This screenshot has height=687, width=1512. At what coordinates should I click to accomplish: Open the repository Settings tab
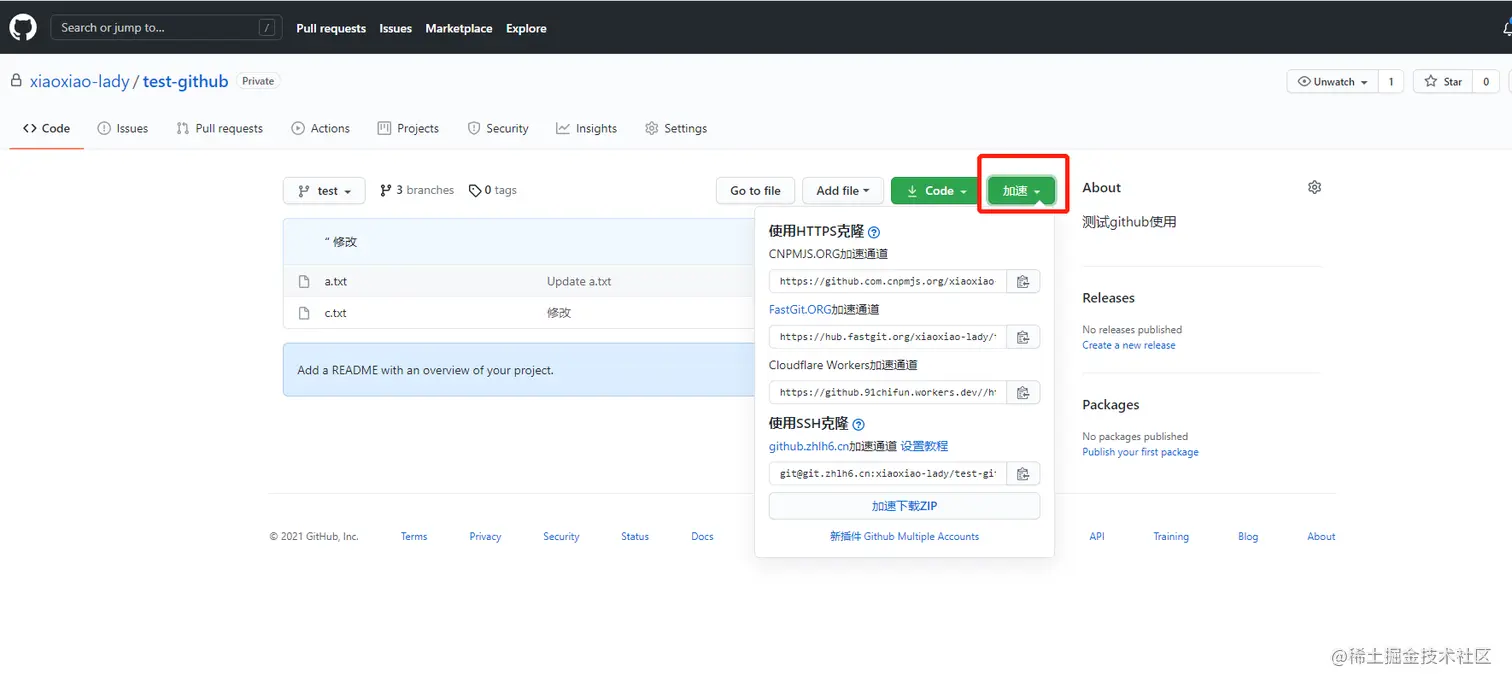pos(676,128)
